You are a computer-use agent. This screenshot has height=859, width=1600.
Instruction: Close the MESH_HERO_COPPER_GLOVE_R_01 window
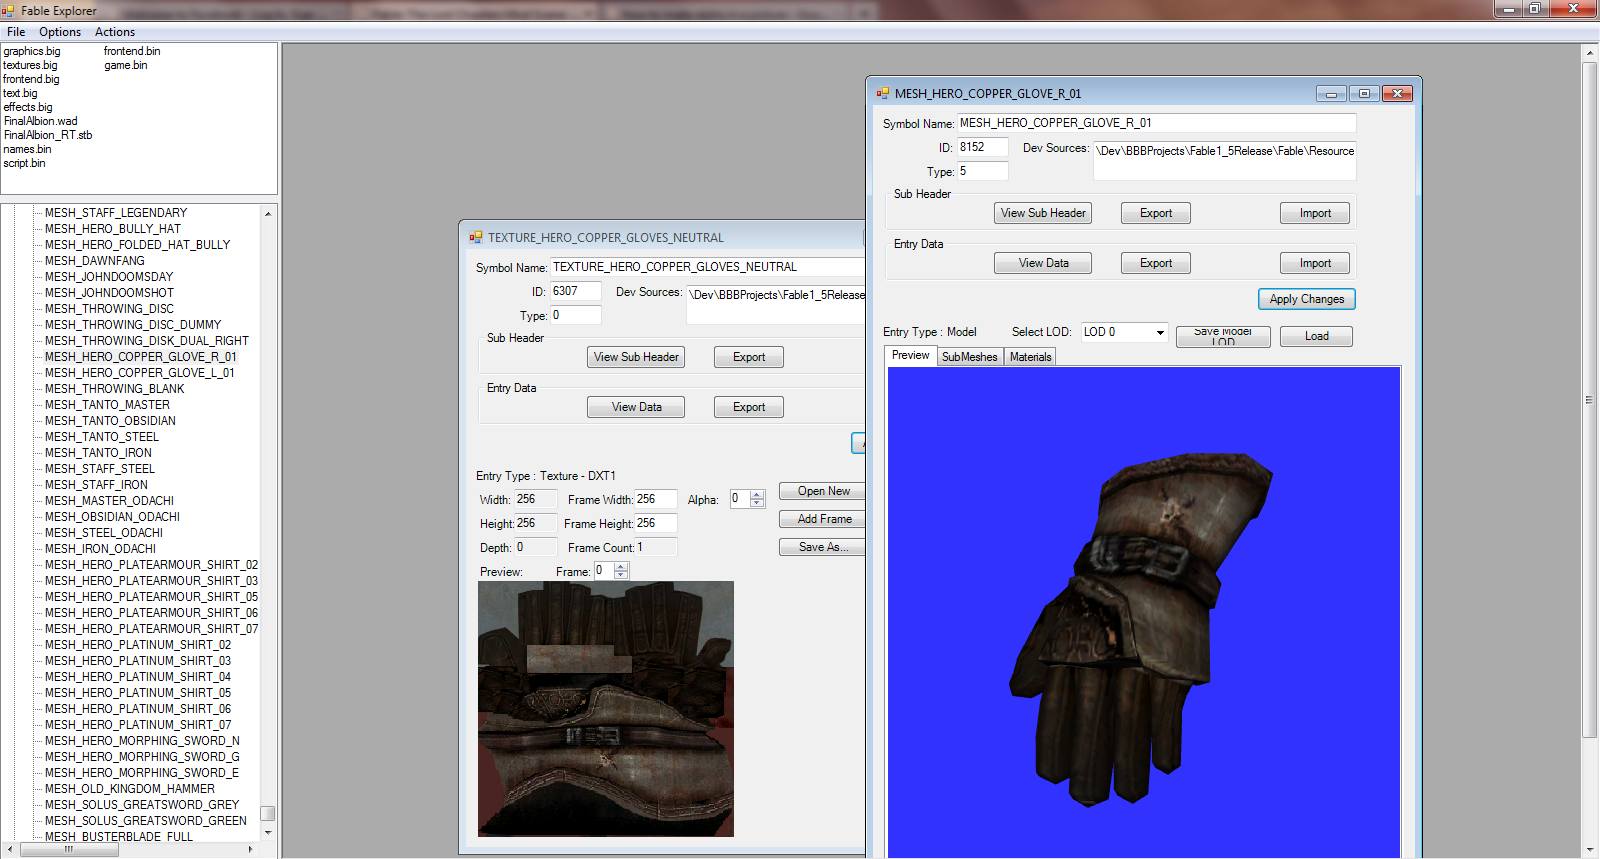tap(1397, 94)
